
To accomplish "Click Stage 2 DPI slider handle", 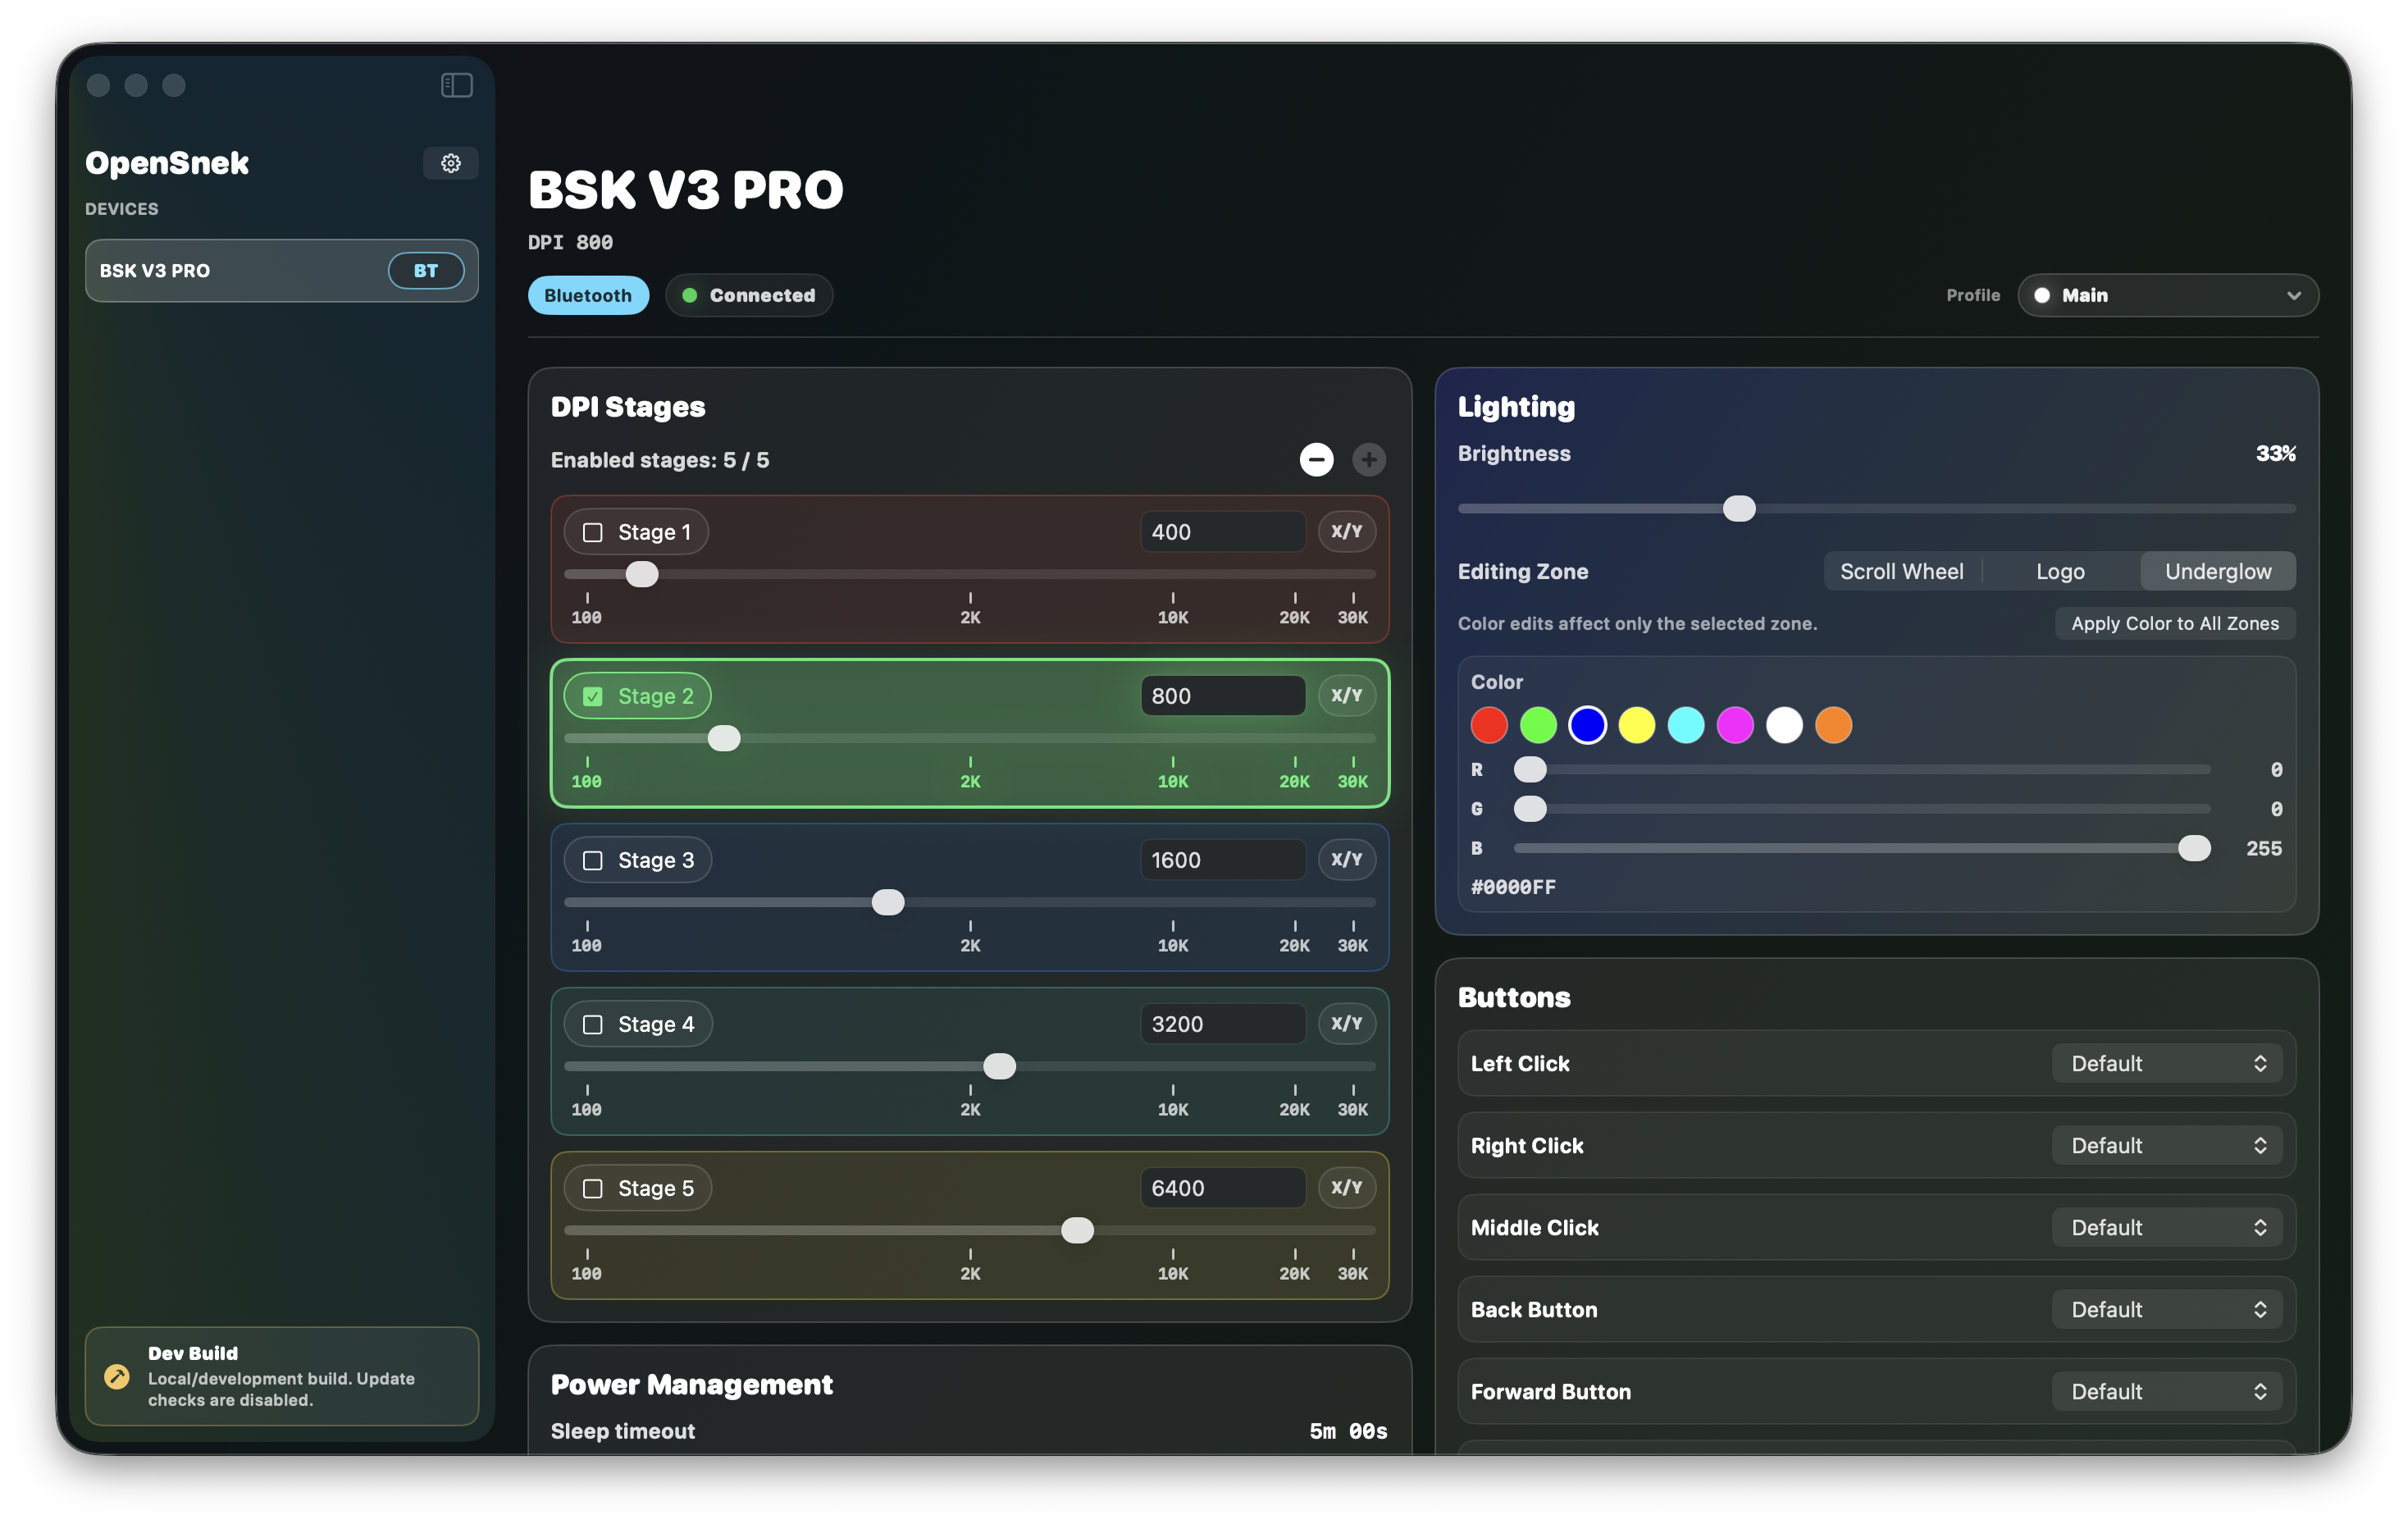I will point(724,738).
